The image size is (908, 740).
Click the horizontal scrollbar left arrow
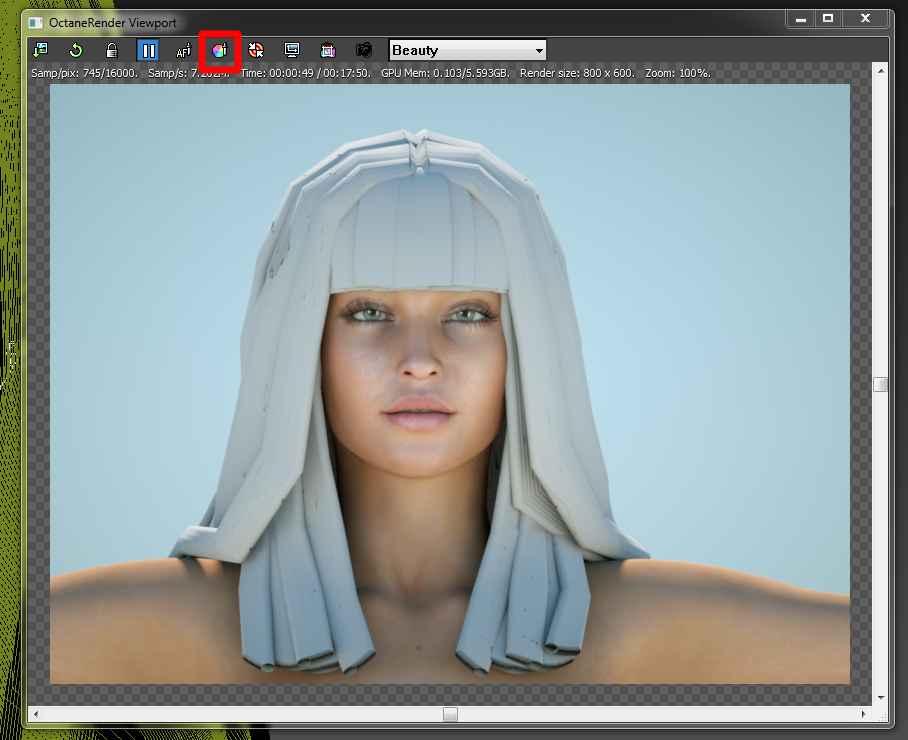coord(36,715)
